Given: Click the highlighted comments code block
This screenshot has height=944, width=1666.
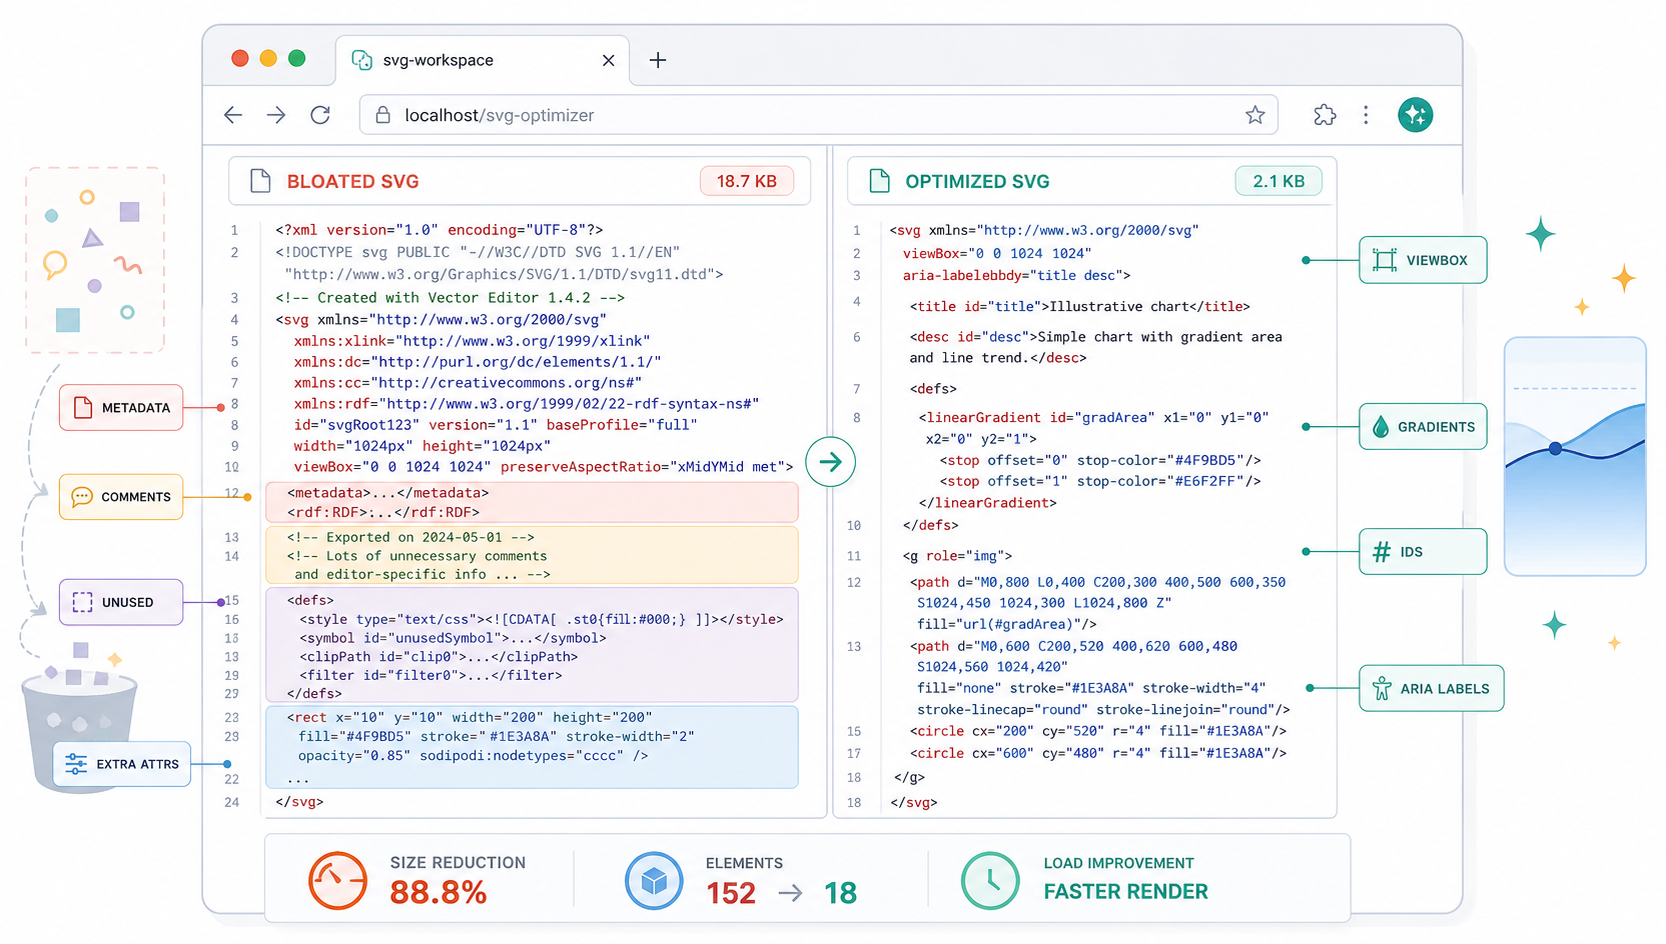Looking at the screenshot, I should (x=532, y=555).
